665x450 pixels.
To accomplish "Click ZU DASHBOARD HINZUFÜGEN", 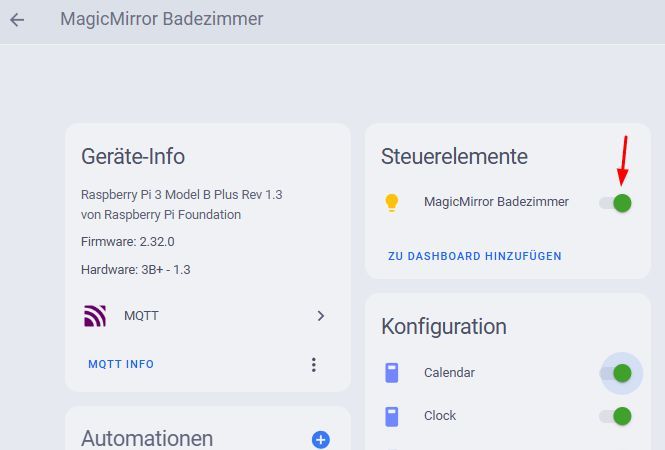I will [475, 256].
